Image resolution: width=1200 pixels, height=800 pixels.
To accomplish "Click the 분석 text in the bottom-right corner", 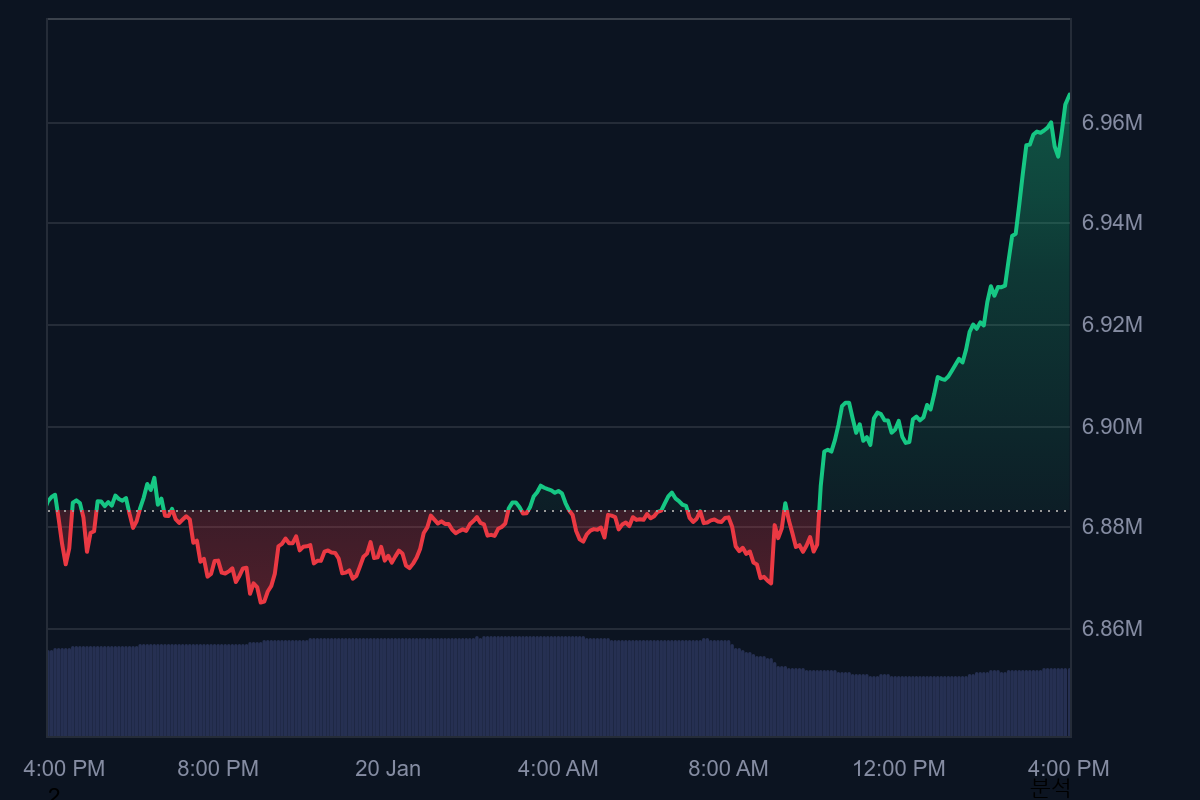I will pyautogui.click(x=1050, y=789).
